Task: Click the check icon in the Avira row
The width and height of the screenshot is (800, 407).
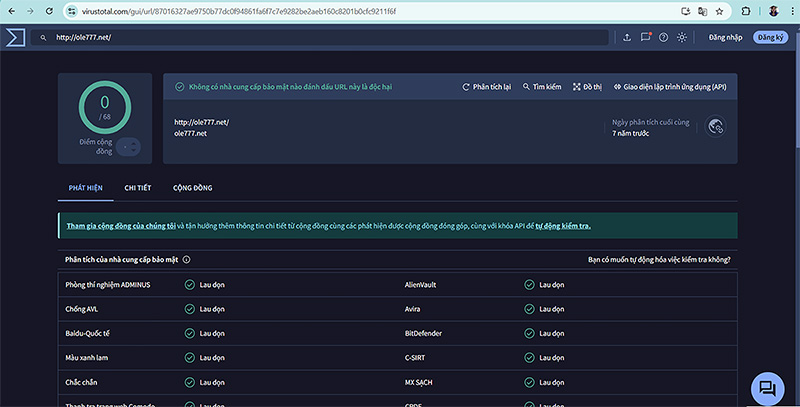Action: (529, 309)
